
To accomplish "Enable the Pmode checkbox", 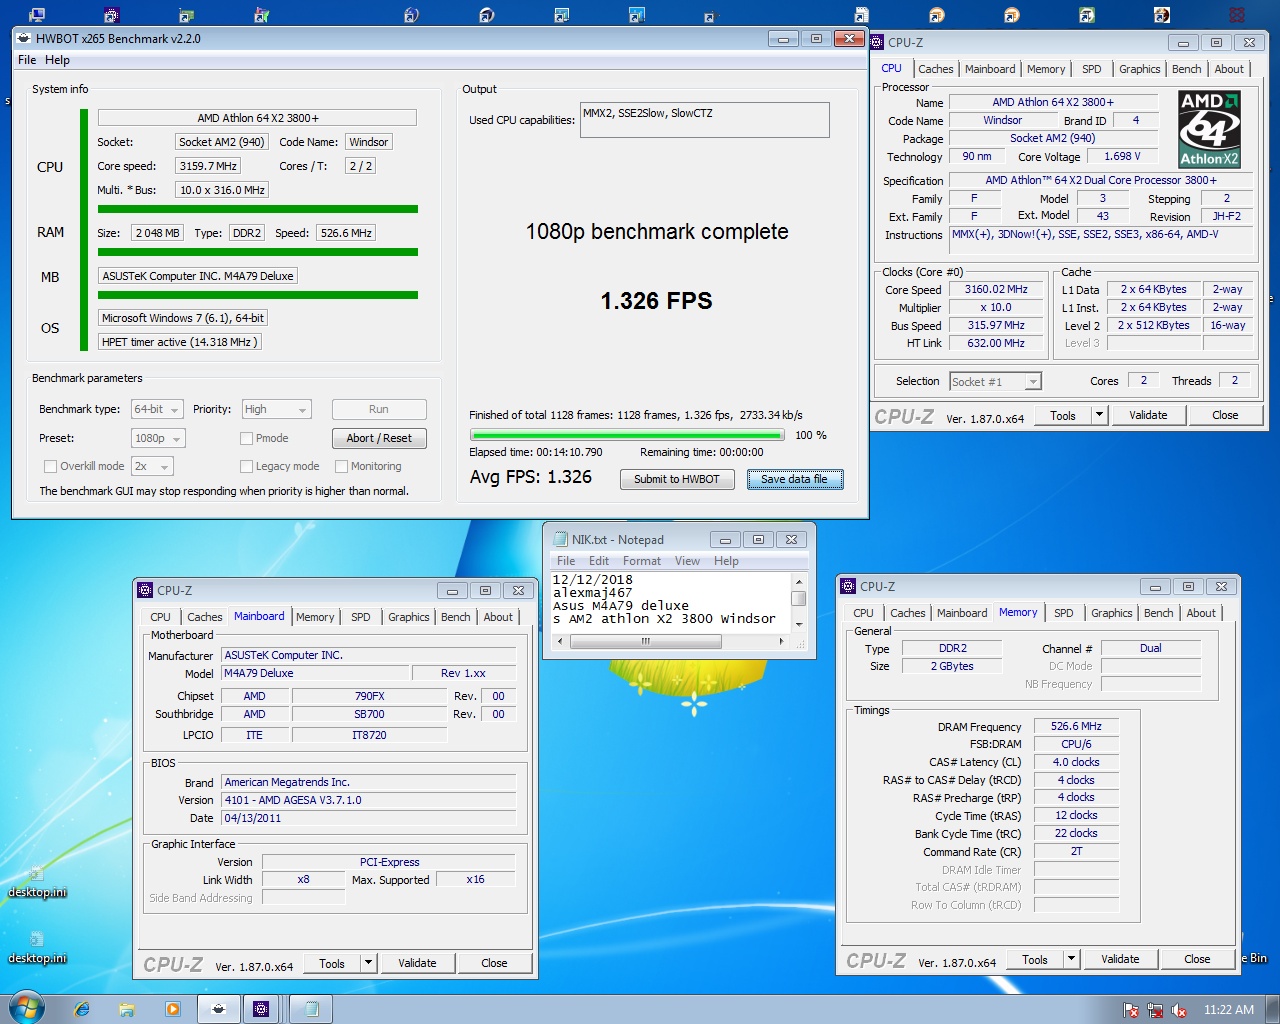I will [246, 438].
